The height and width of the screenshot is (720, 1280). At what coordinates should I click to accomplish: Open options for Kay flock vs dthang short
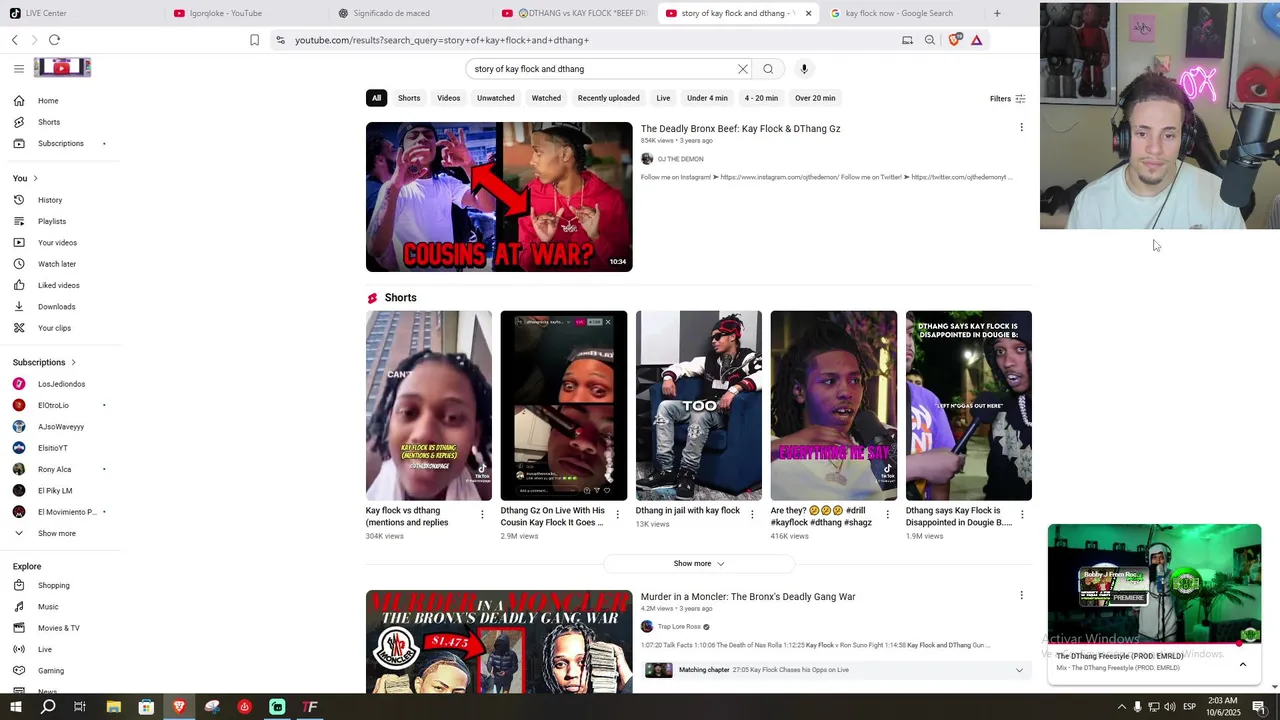pos(482,515)
